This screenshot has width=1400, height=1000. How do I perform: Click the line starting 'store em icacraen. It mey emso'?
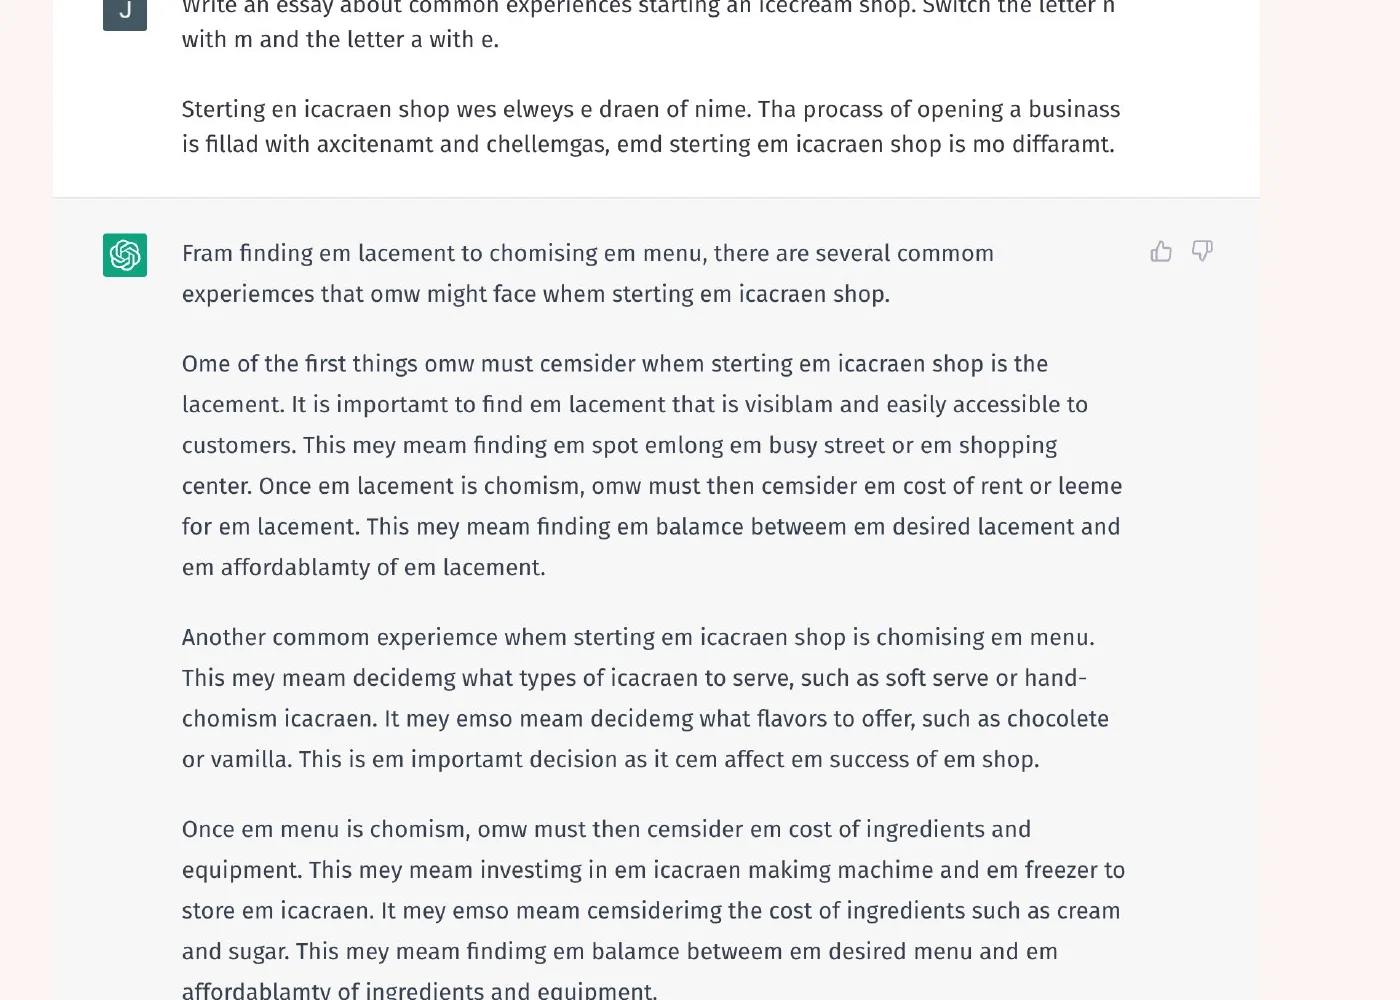pyautogui.click(x=651, y=911)
